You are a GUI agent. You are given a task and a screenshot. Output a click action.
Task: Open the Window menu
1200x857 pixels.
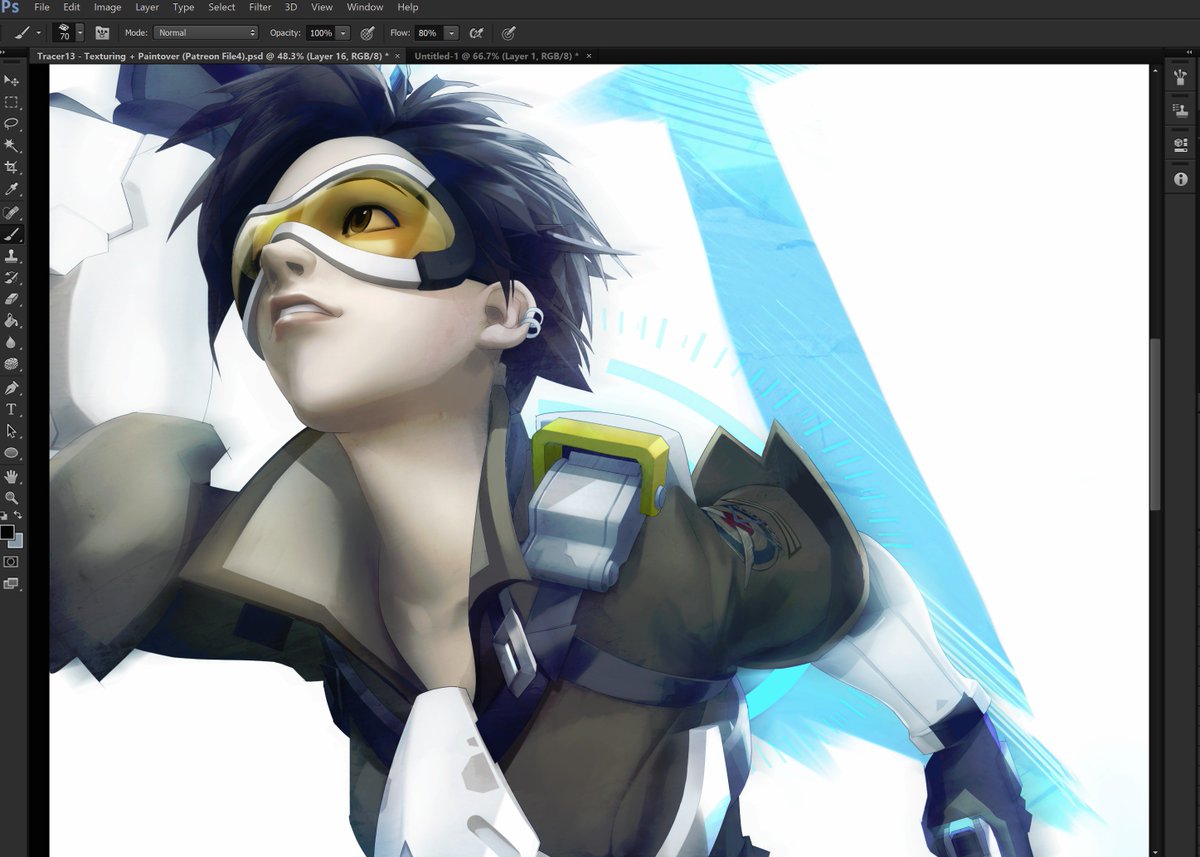(x=365, y=7)
